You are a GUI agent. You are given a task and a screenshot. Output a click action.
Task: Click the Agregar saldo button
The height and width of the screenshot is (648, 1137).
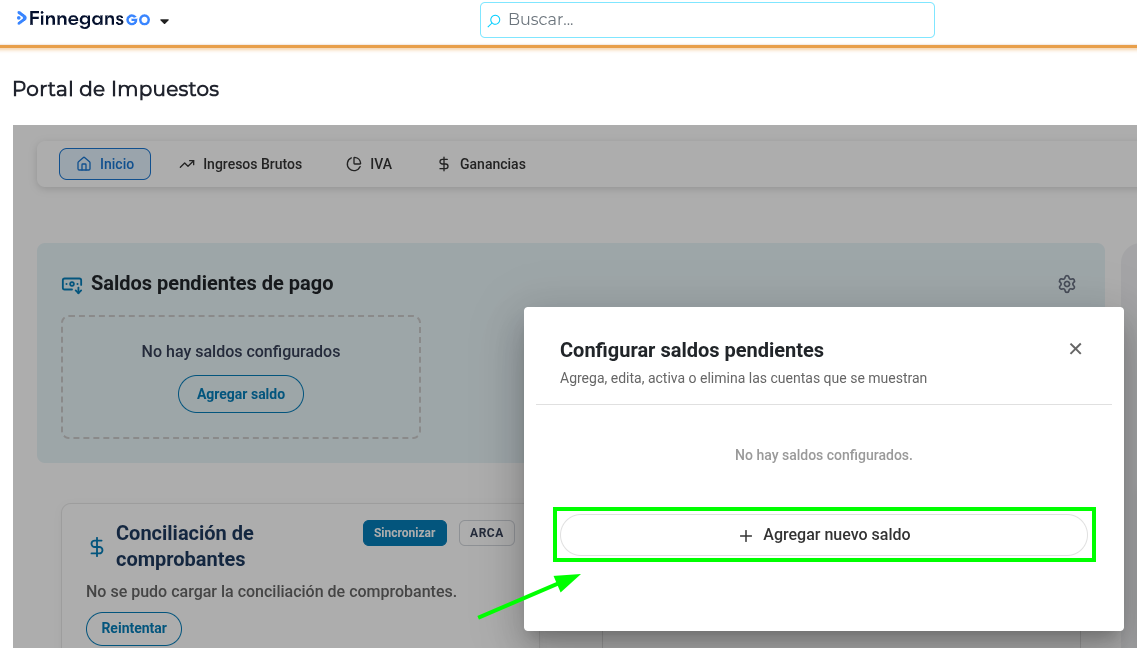tap(241, 394)
